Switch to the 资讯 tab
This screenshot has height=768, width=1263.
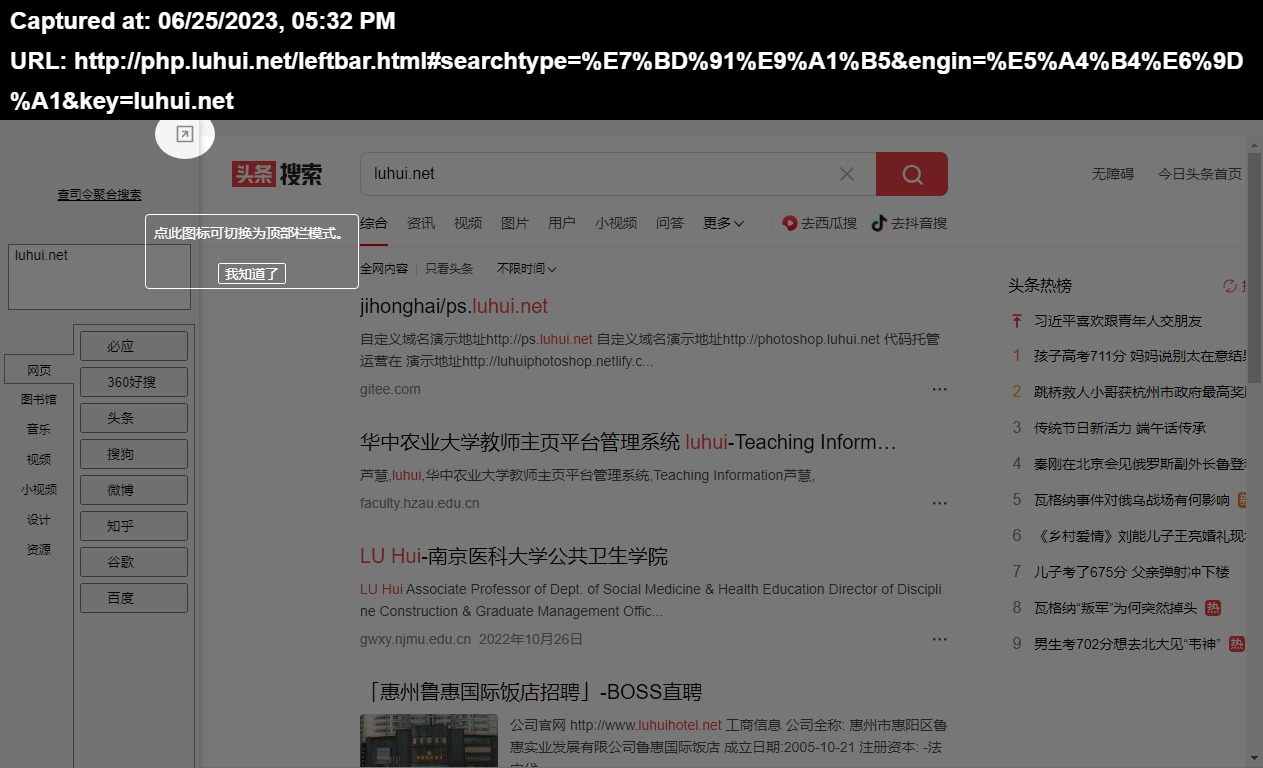coord(421,223)
